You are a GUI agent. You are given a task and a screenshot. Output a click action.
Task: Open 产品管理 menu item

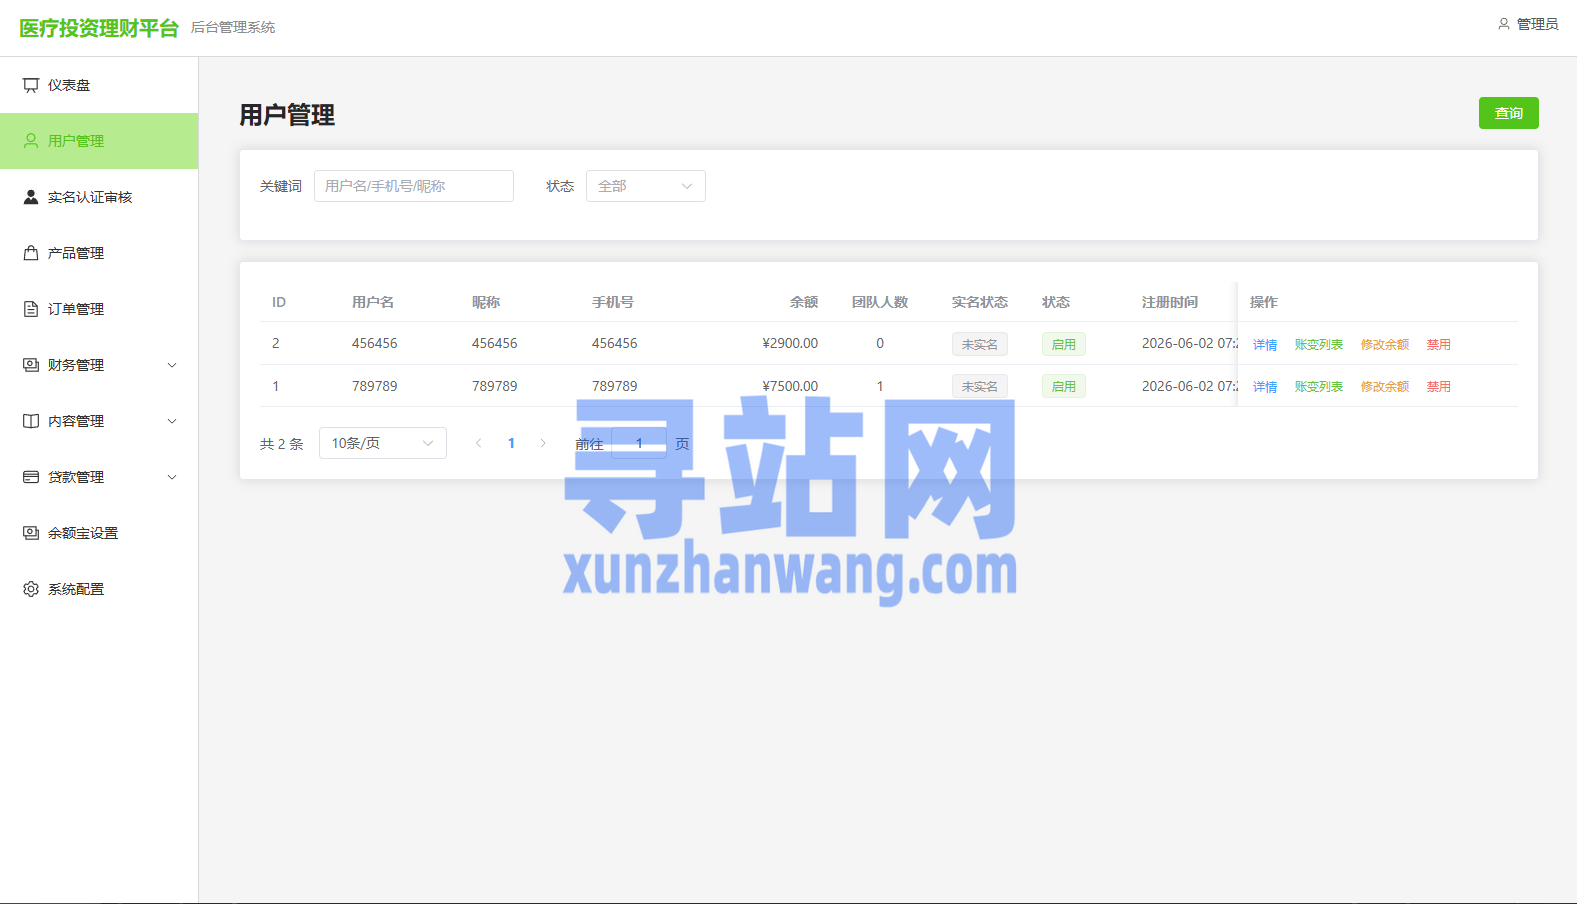[99, 253]
